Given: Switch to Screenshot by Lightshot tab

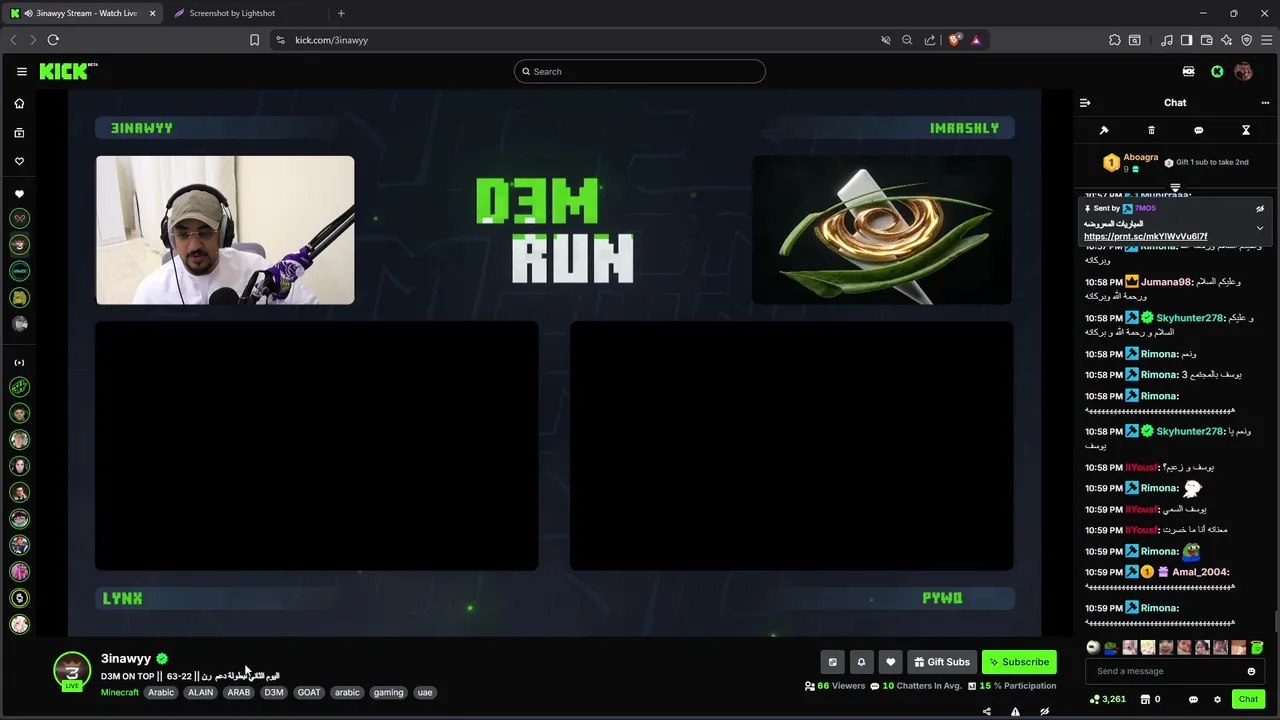Looking at the screenshot, I should point(232,13).
